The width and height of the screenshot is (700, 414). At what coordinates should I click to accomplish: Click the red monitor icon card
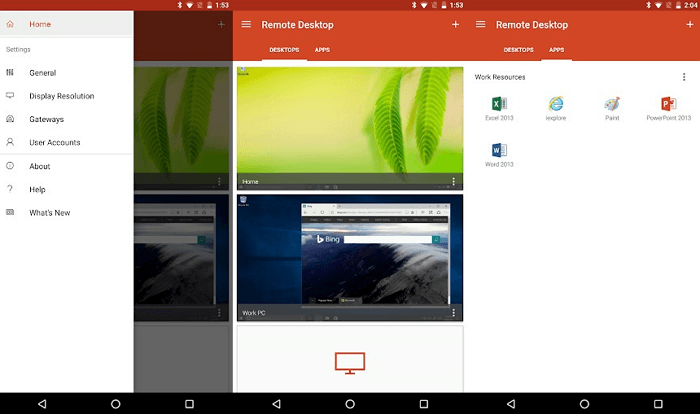click(x=350, y=362)
